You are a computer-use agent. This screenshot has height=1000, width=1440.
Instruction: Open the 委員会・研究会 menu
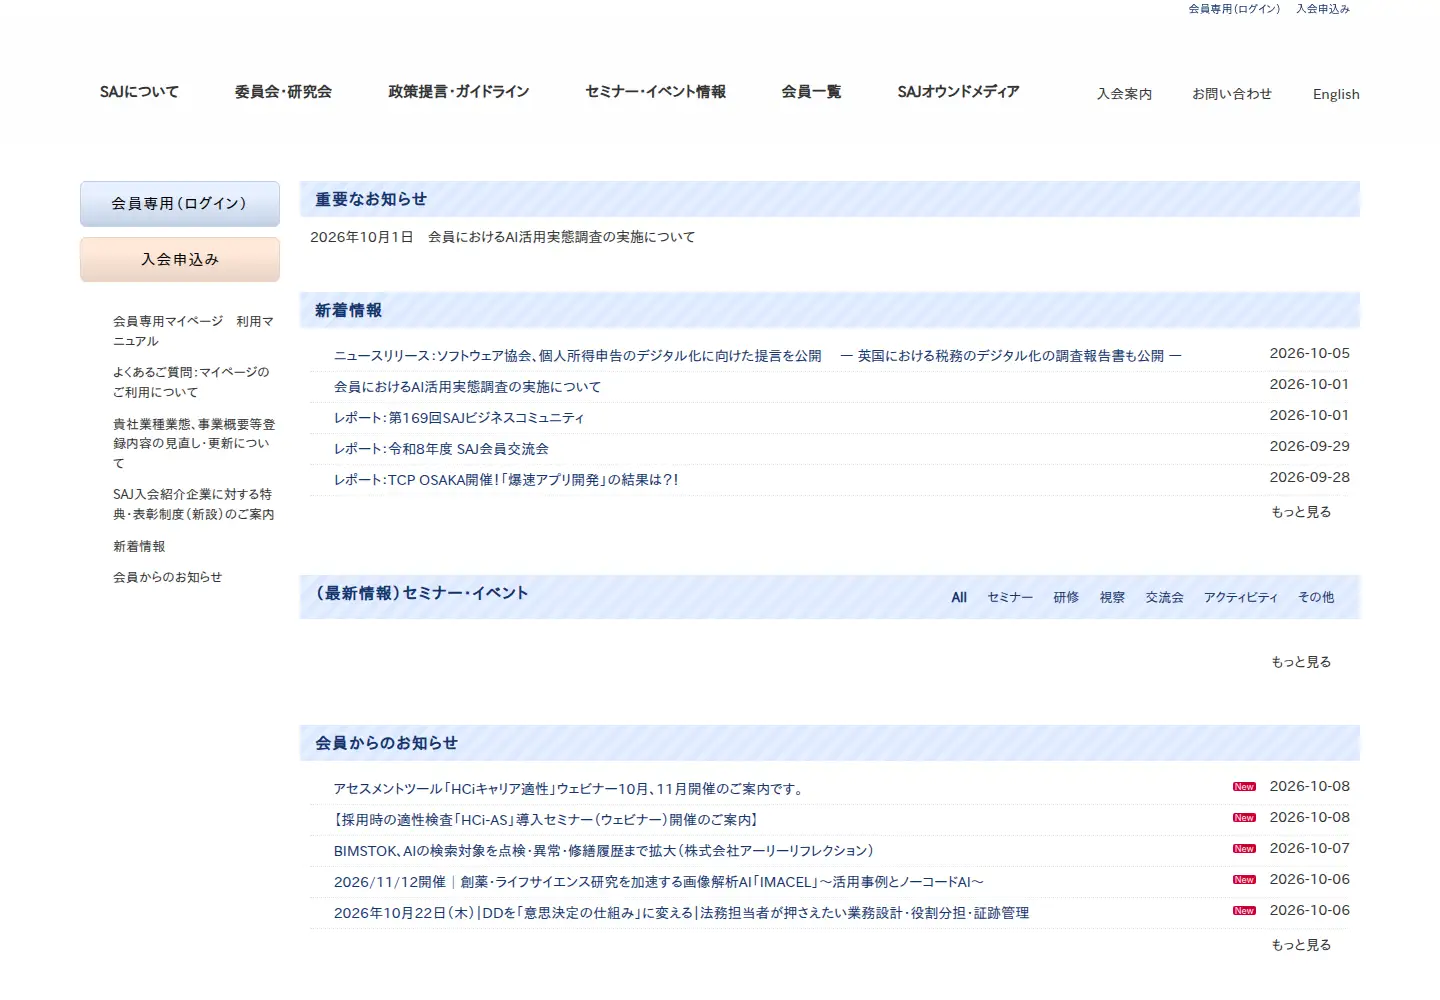coord(283,92)
